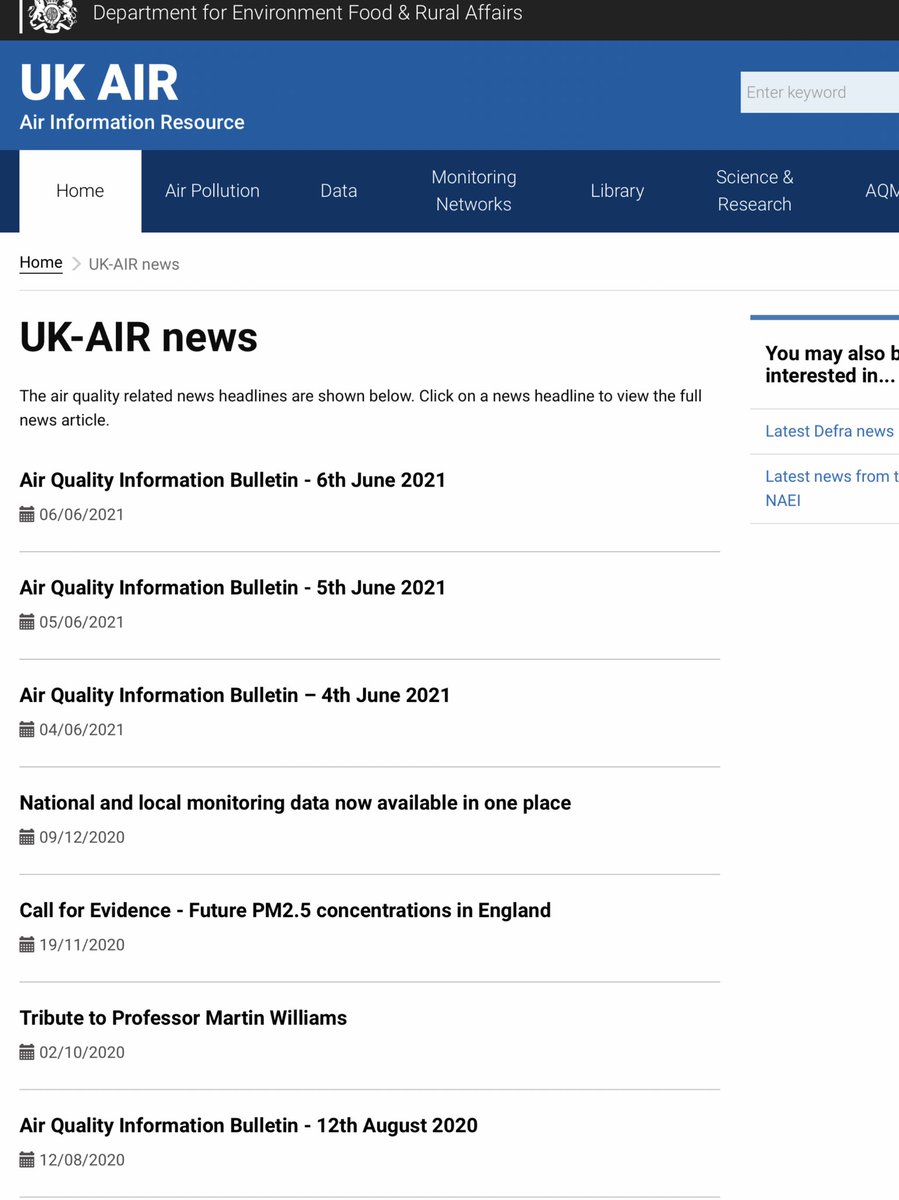This screenshot has height=1200, width=899.
Task: Click the calendar icon beside 19/11/2020
Action: click(x=27, y=945)
